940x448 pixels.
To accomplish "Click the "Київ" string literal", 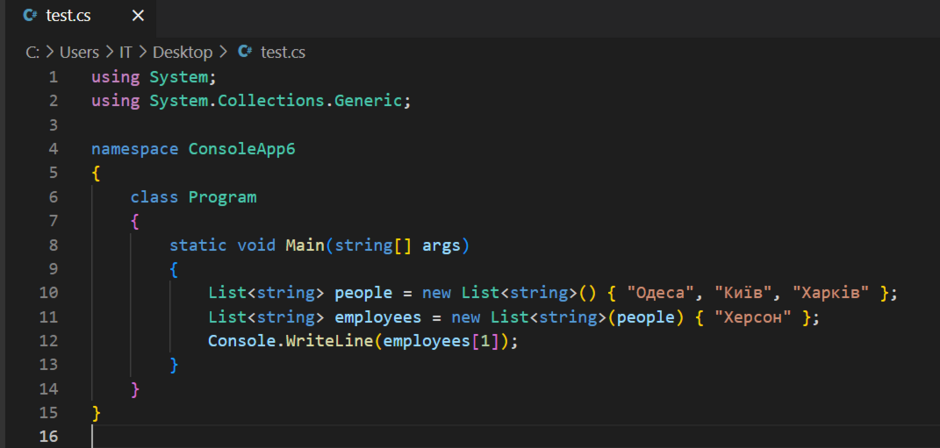I will (x=743, y=293).
